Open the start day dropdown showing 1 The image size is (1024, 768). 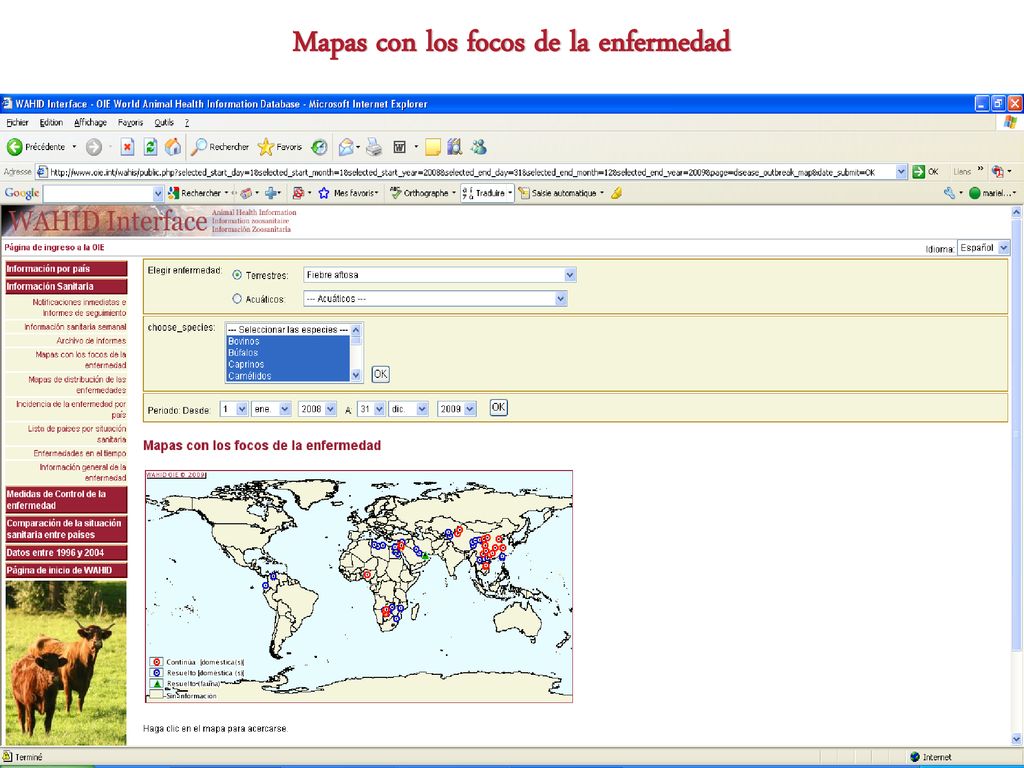tap(234, 409)
